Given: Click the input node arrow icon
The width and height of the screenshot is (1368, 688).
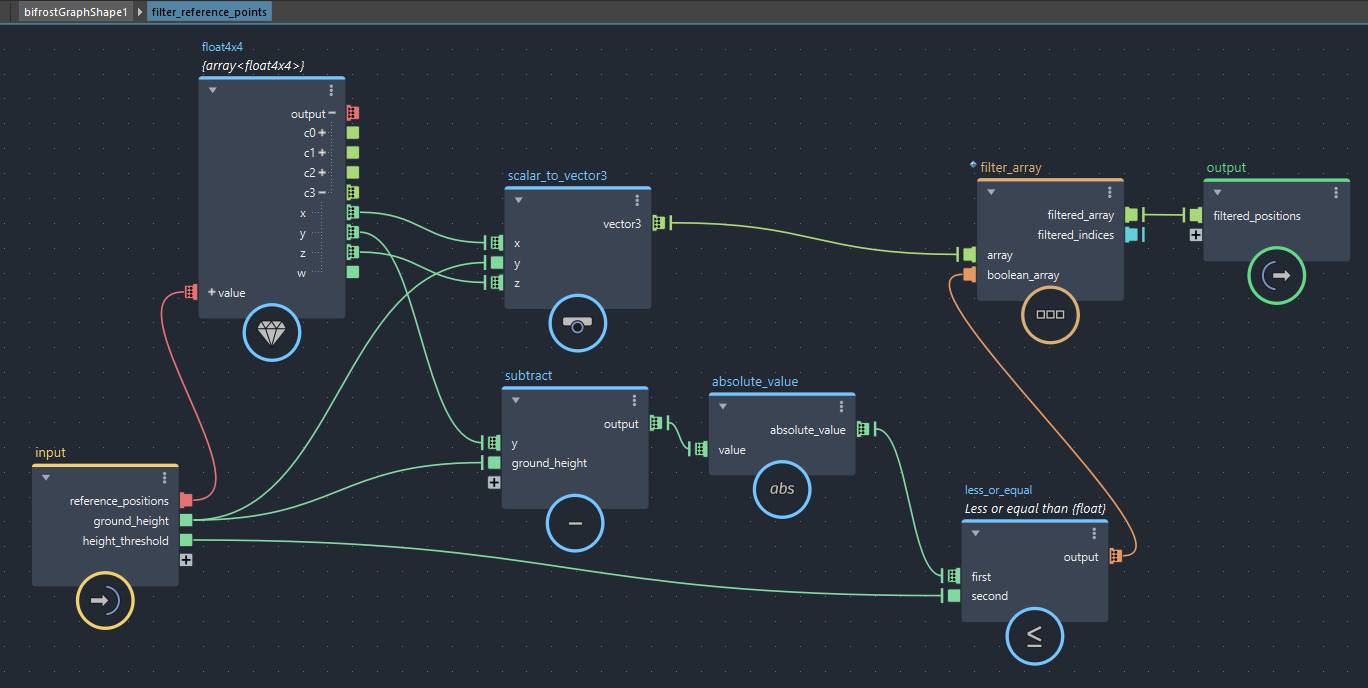Looking at the screenshot, I should coord(105,600).
